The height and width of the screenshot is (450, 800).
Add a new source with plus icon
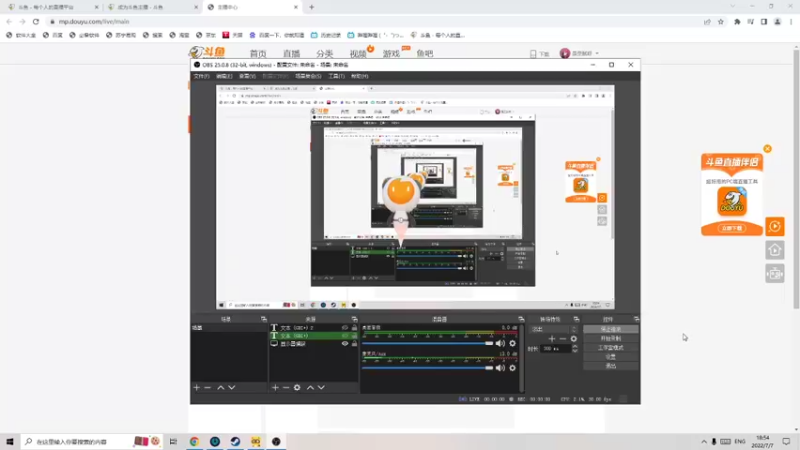275,388
